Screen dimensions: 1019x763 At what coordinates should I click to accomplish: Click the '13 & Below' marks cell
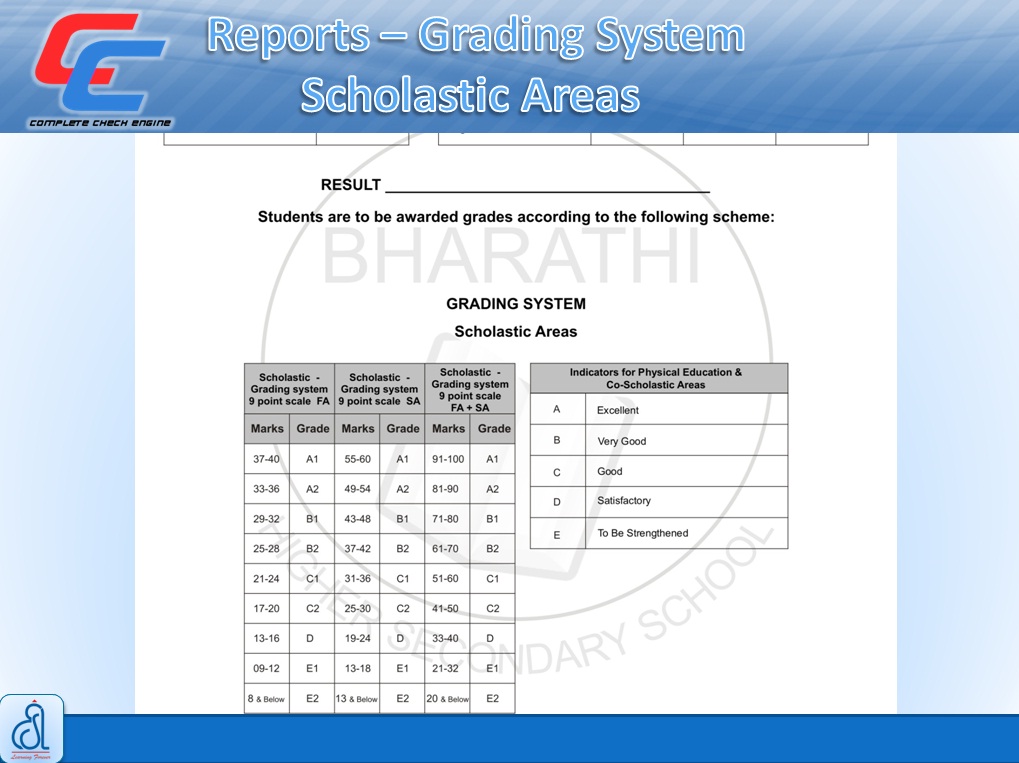tap(357, 699)
